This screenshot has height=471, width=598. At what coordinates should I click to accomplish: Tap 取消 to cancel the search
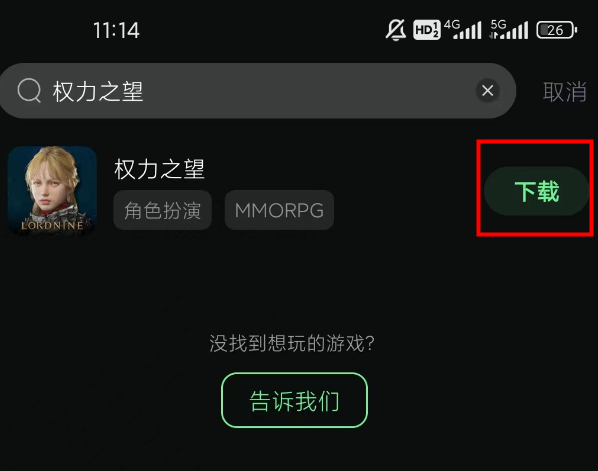[564, 92]
